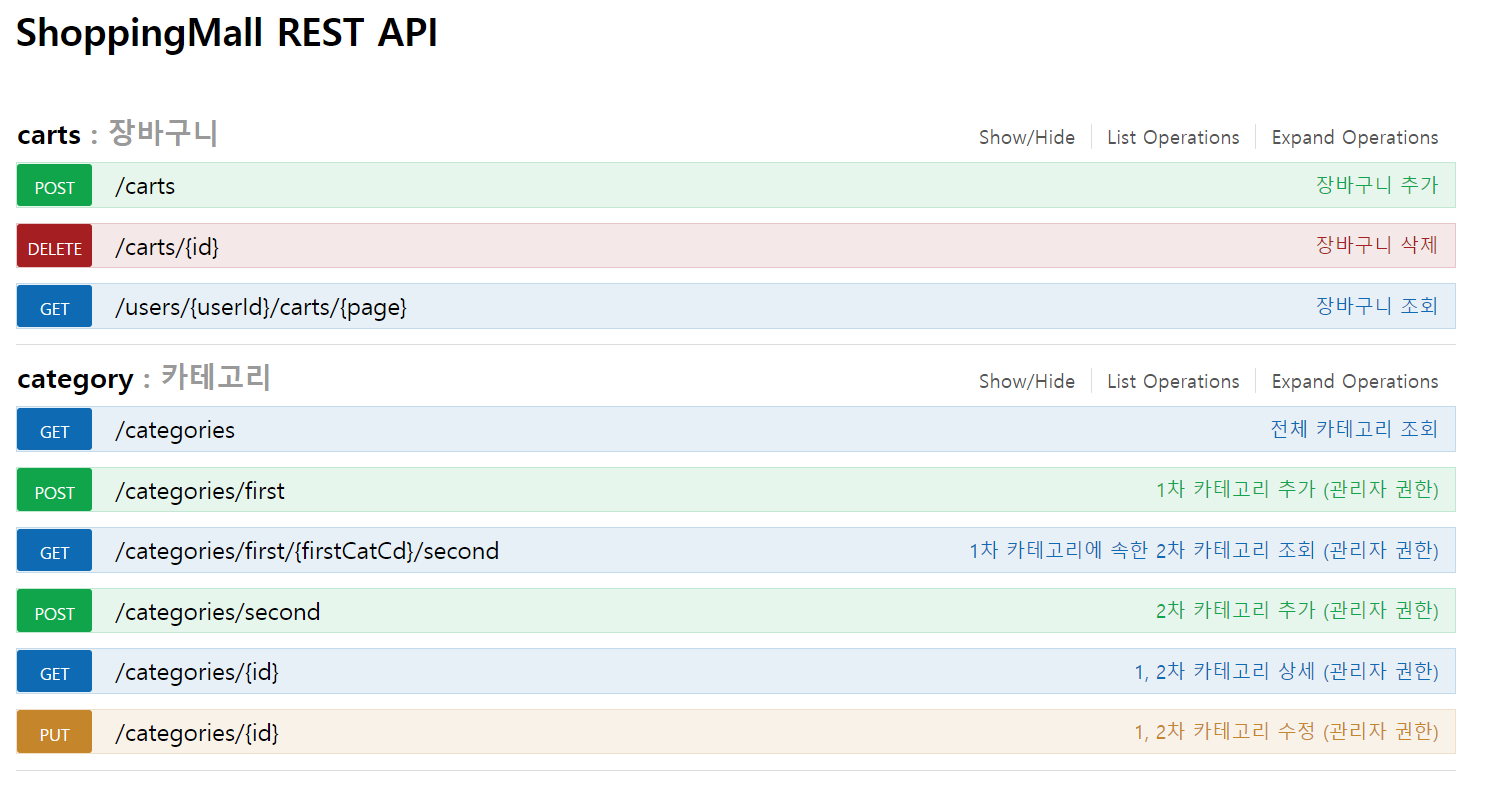Select the POST badge on /categories/first
Image resolution: width=1488 pixels, height=786 pixels.
pos(53,490)
